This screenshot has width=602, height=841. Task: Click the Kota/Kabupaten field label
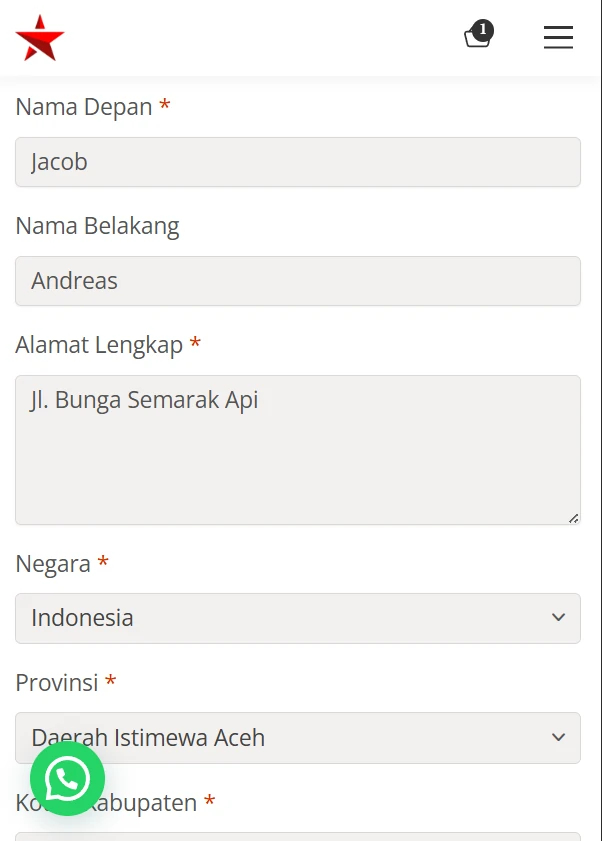pos(150,803)
